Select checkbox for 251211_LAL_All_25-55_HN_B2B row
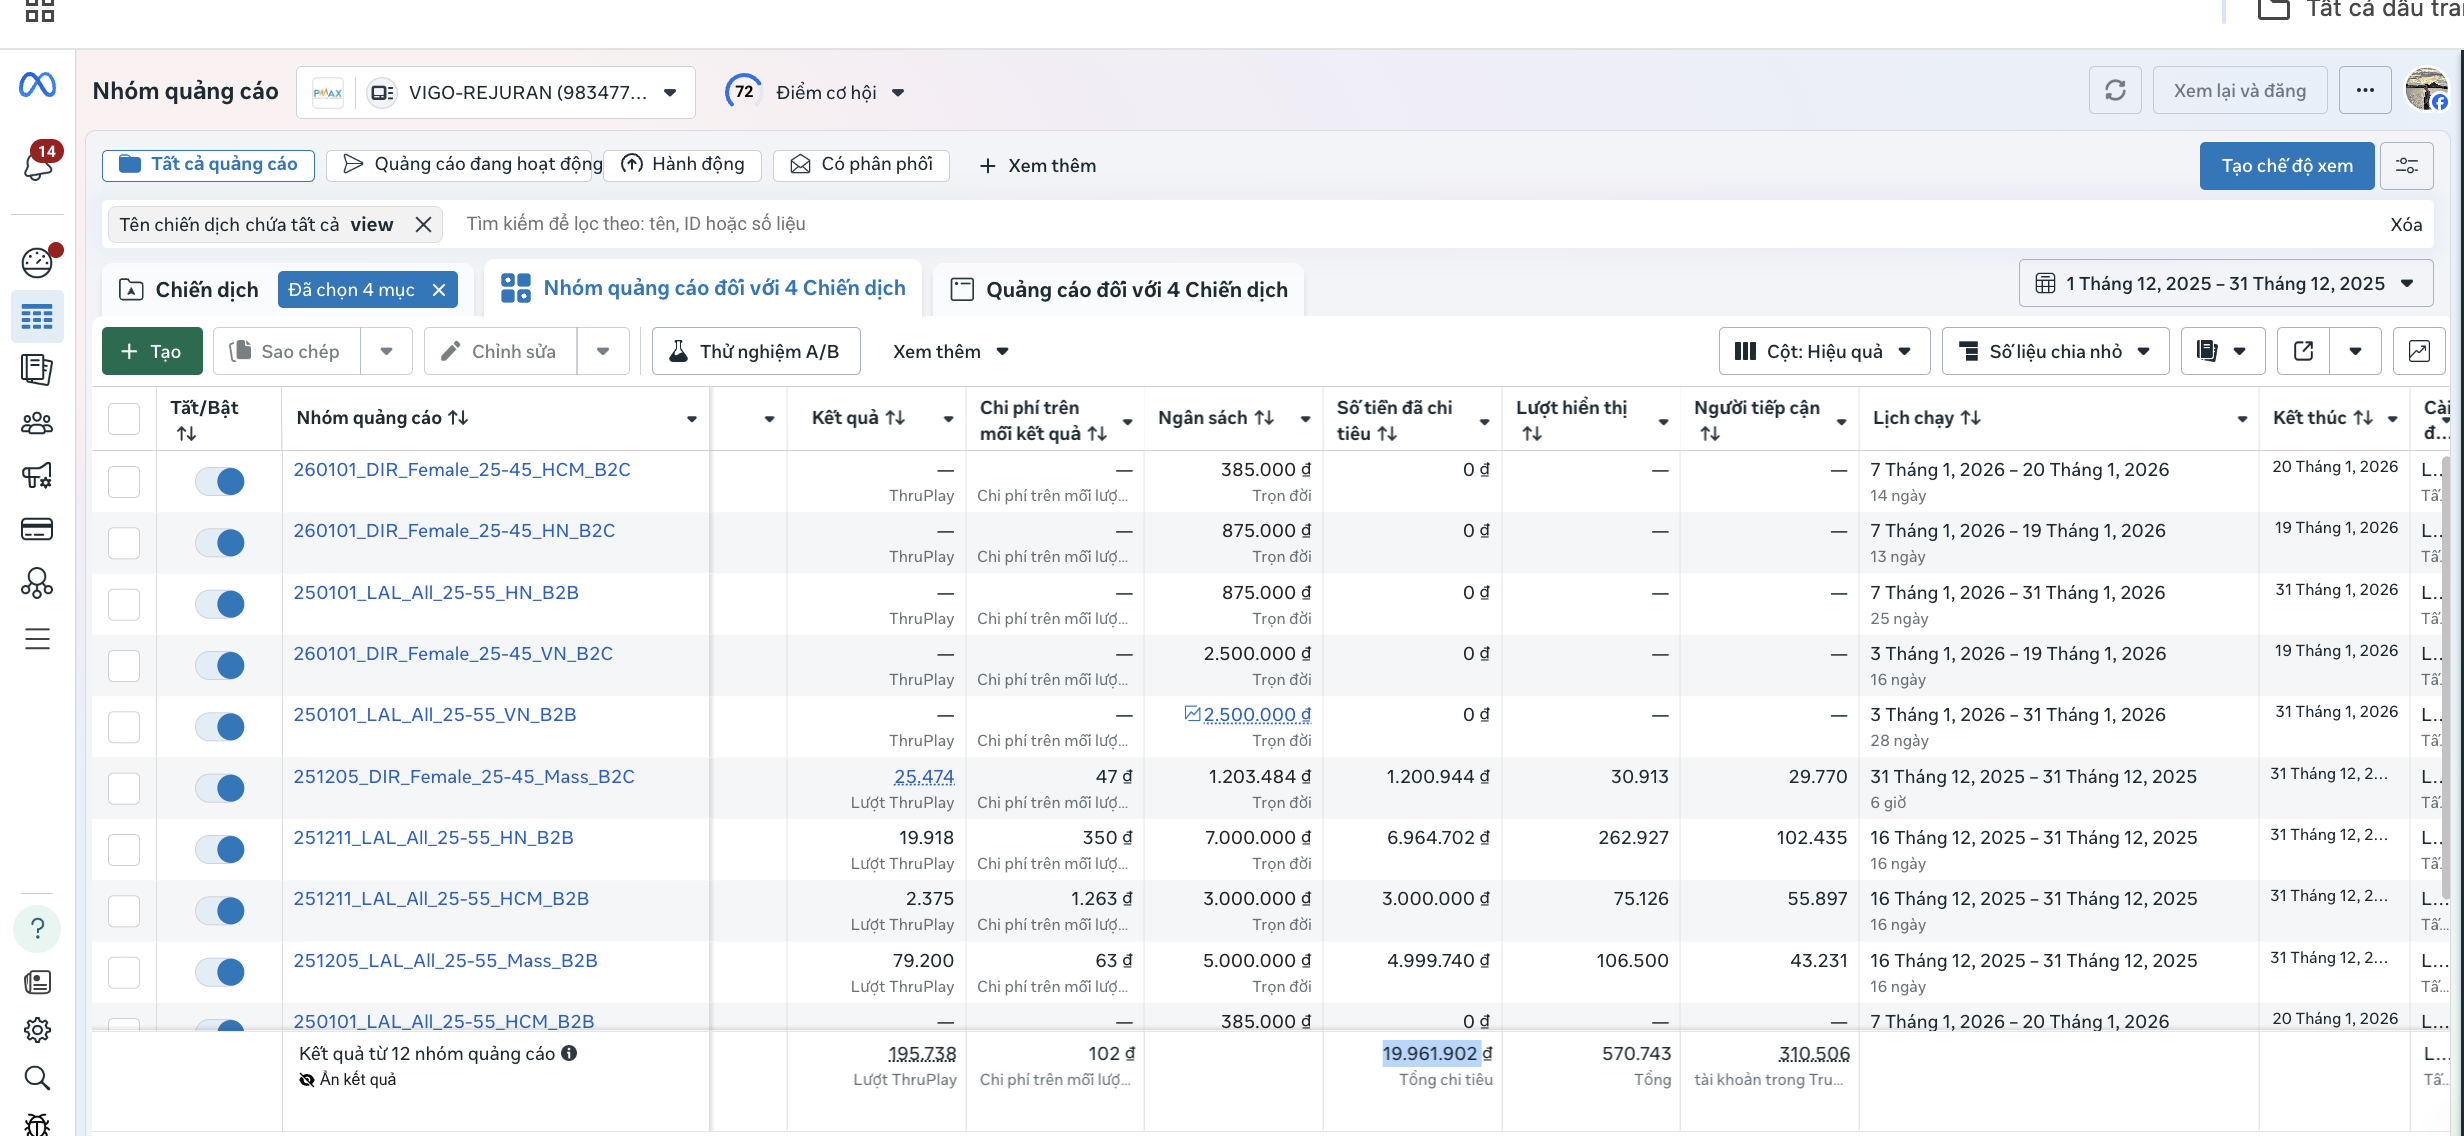This screenshot has height=1136, width=2464. (124, 849)
